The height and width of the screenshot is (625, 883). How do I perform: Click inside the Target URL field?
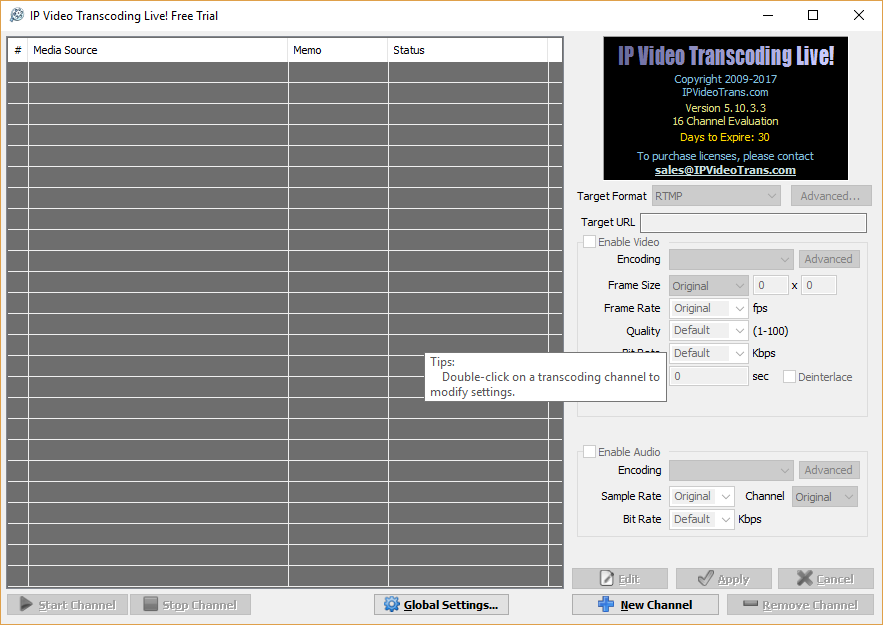753,222
